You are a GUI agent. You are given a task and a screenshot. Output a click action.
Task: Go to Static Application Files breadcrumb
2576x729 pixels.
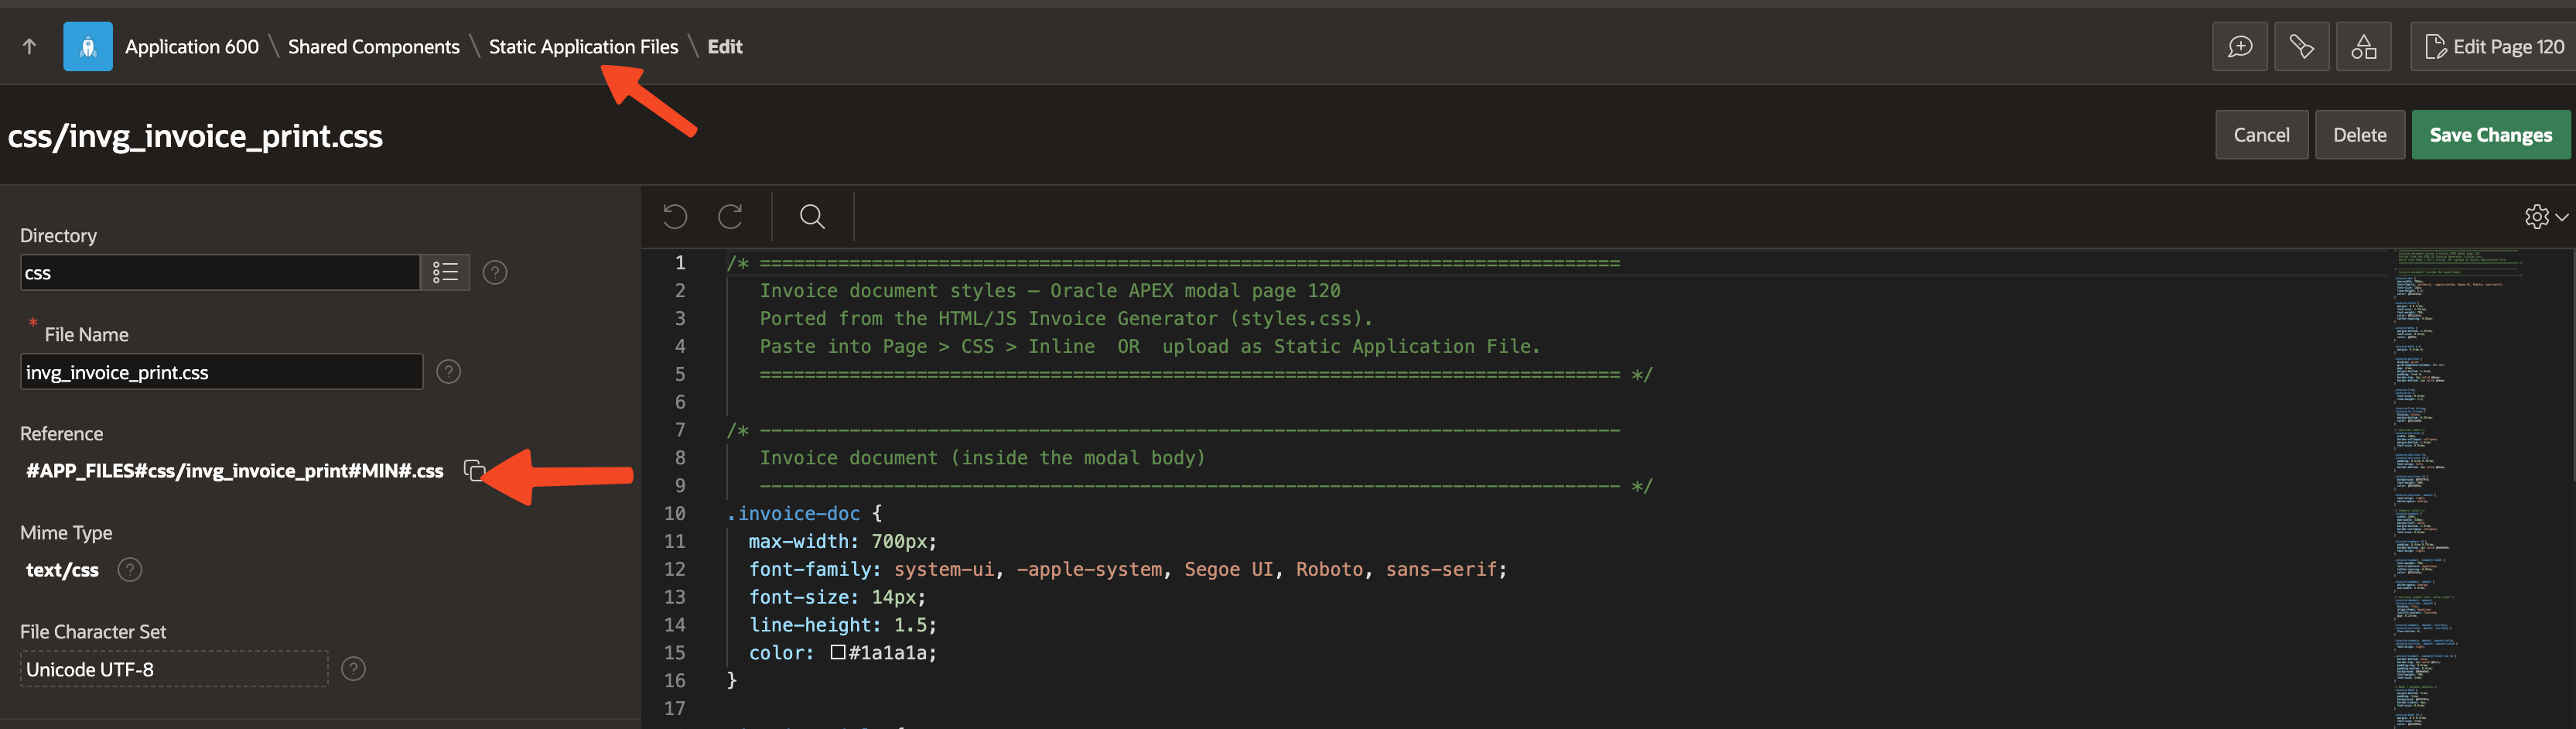pyautogui.click(x=583, y=46)
